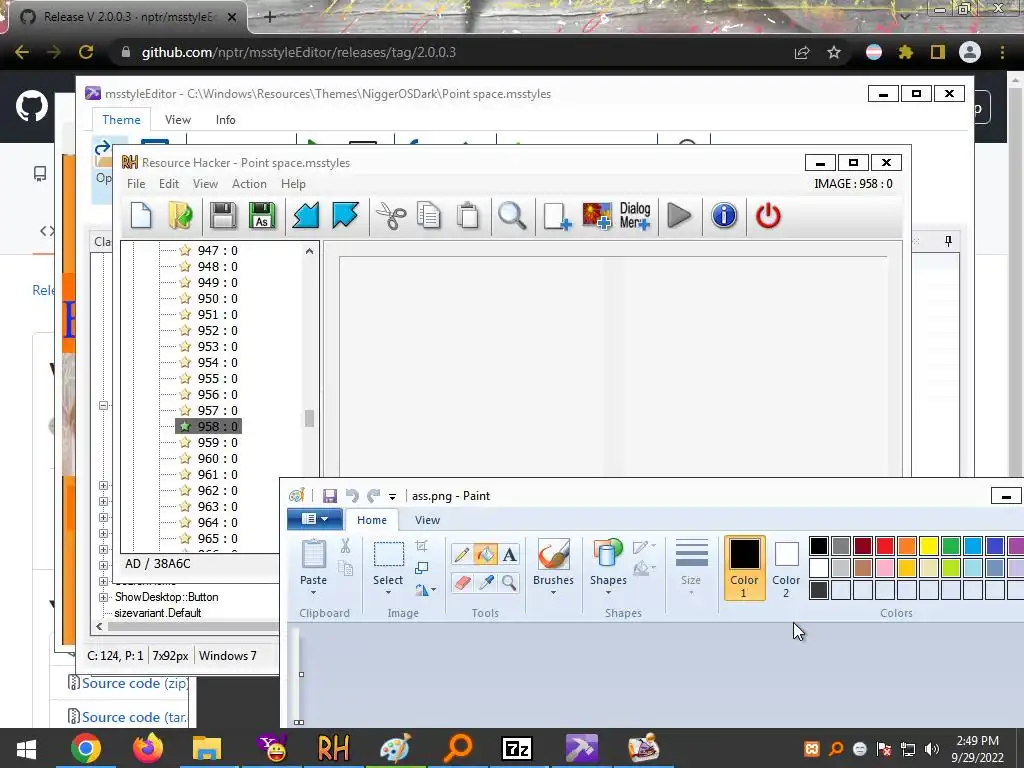Image resolution: width=1024 pixels, height=768 pixels.
Task: Open the Windows Start button
Action: click(26, 748)
